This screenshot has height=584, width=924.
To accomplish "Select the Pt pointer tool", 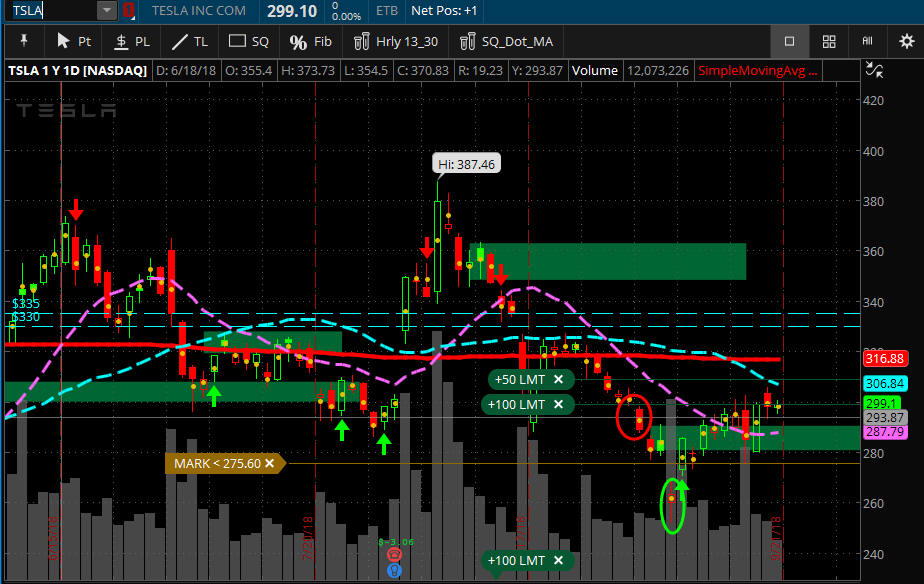I will 74,41.
